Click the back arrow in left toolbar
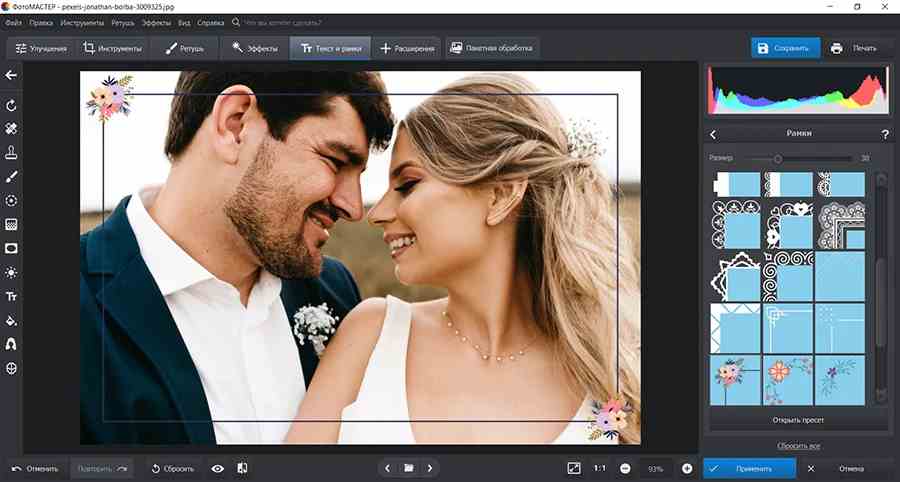The width and height of the screenshot is (900, 482). [12, 75]
